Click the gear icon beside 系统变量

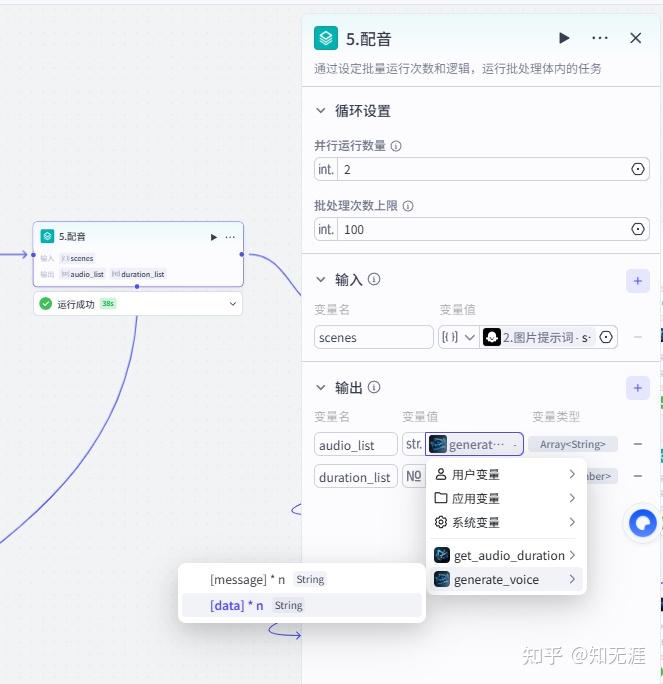441,522
